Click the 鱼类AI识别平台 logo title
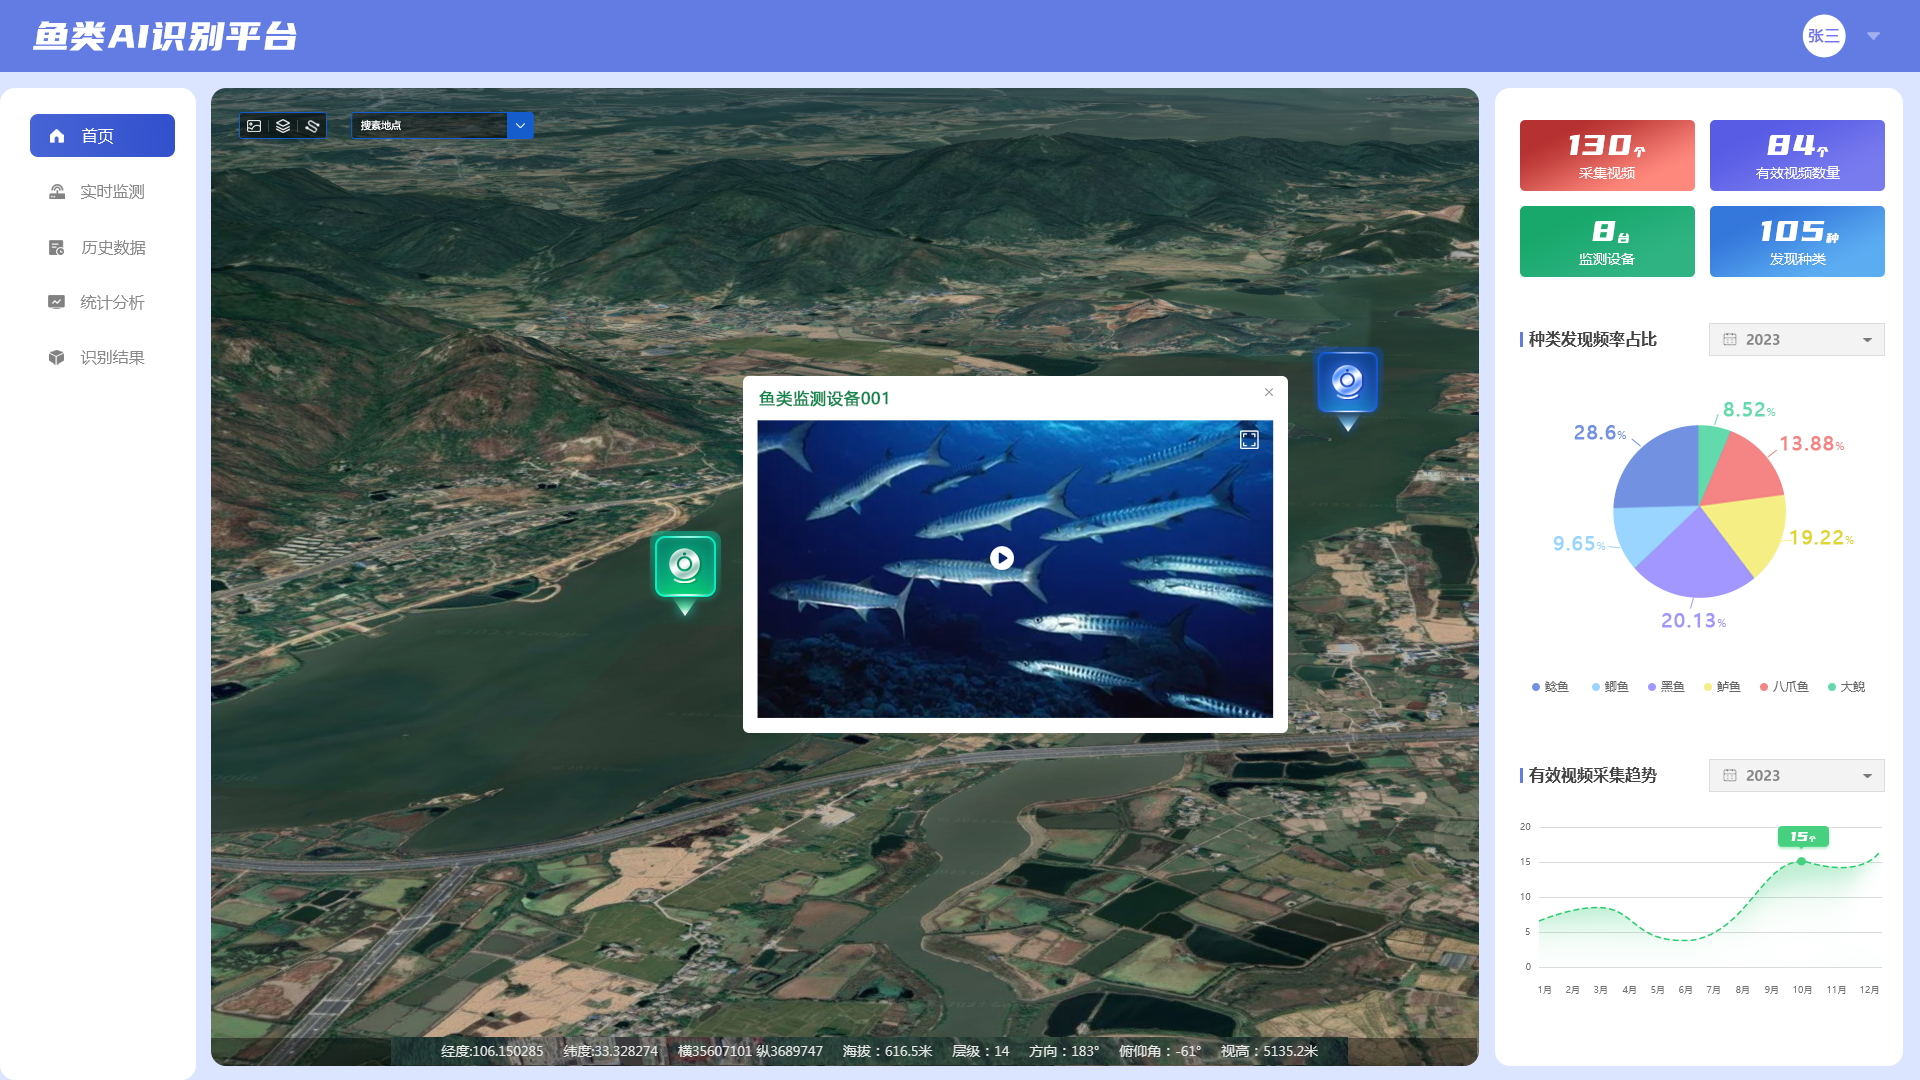 click(x=165, y=36)
